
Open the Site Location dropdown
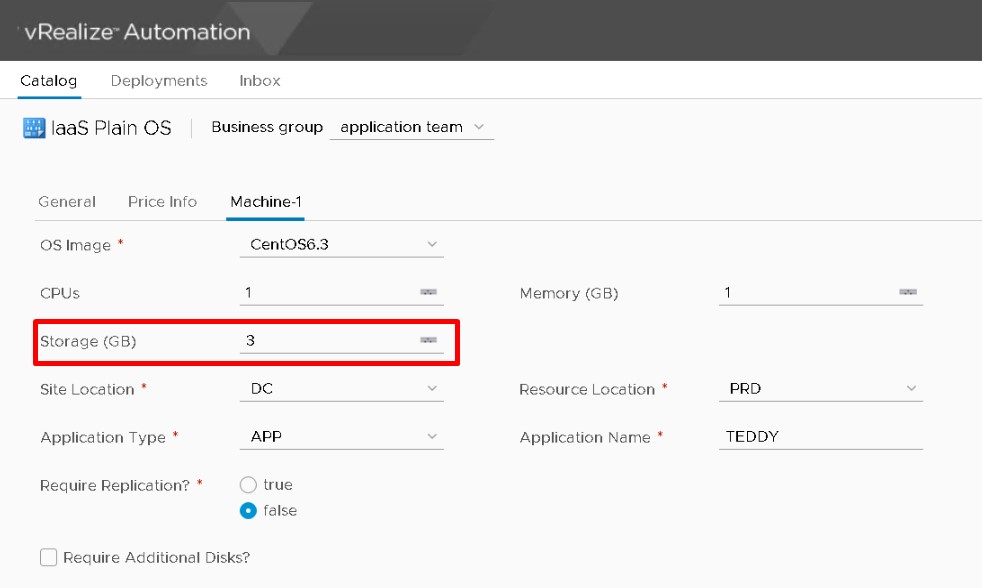[x=342, y=389]
